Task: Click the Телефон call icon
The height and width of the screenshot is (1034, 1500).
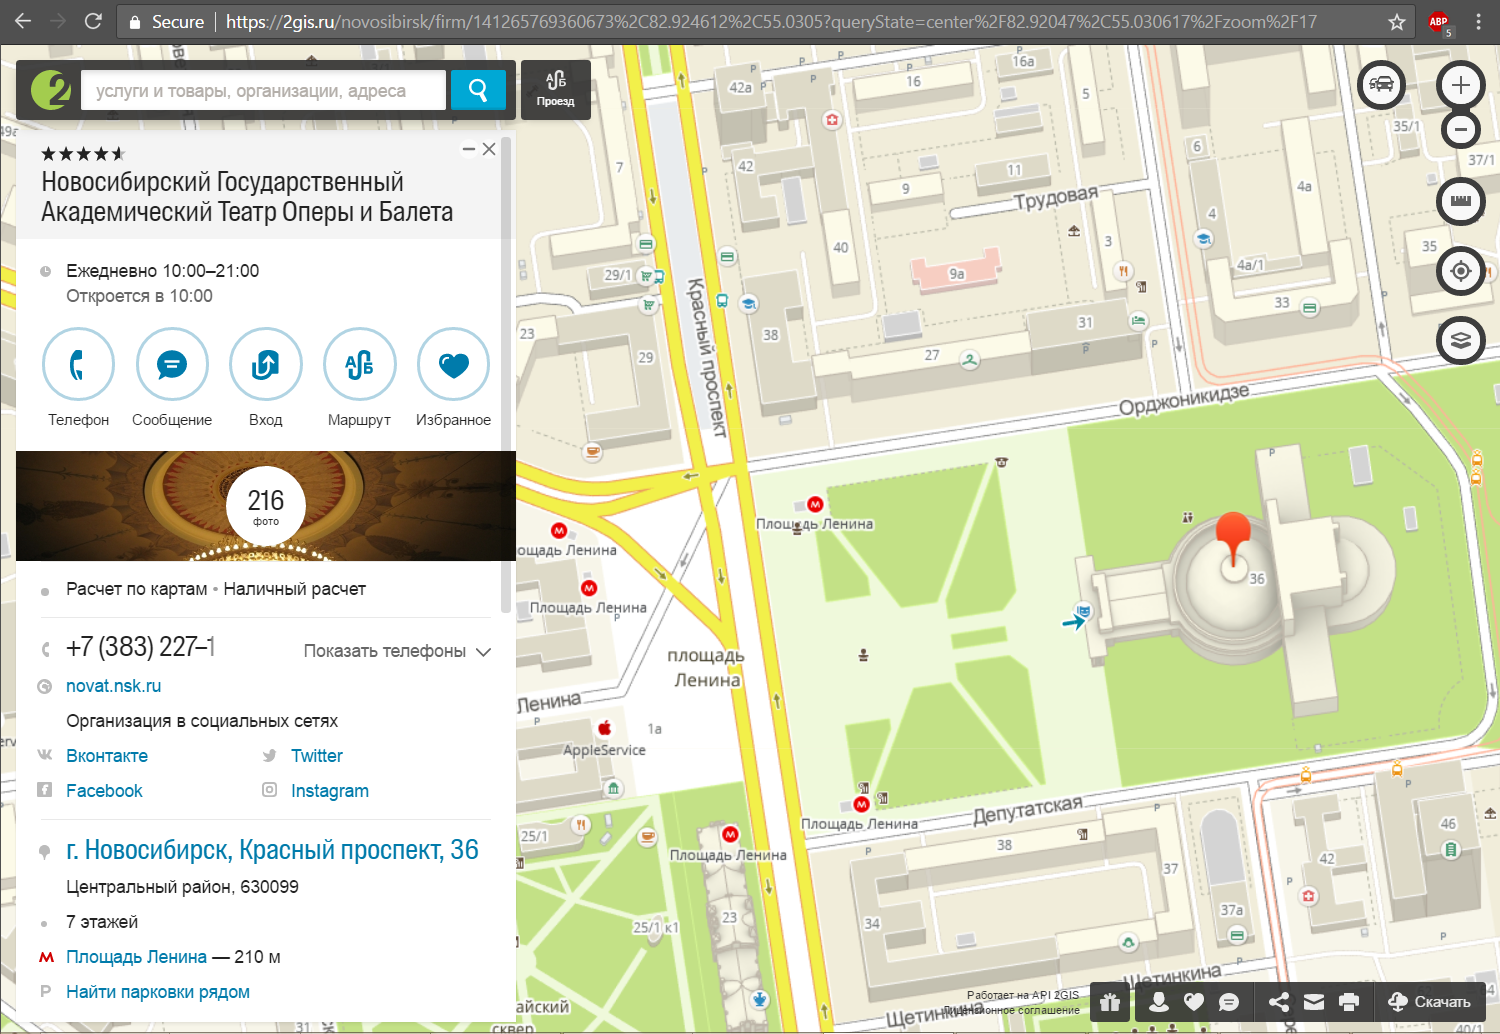Action: tap(78, 365)
